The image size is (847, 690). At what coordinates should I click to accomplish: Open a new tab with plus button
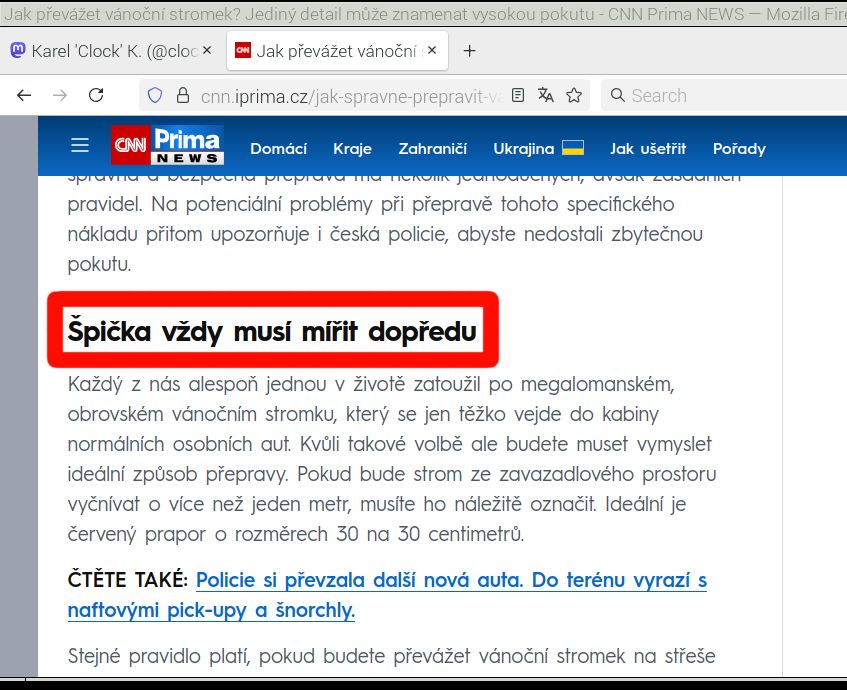(470, 51)
